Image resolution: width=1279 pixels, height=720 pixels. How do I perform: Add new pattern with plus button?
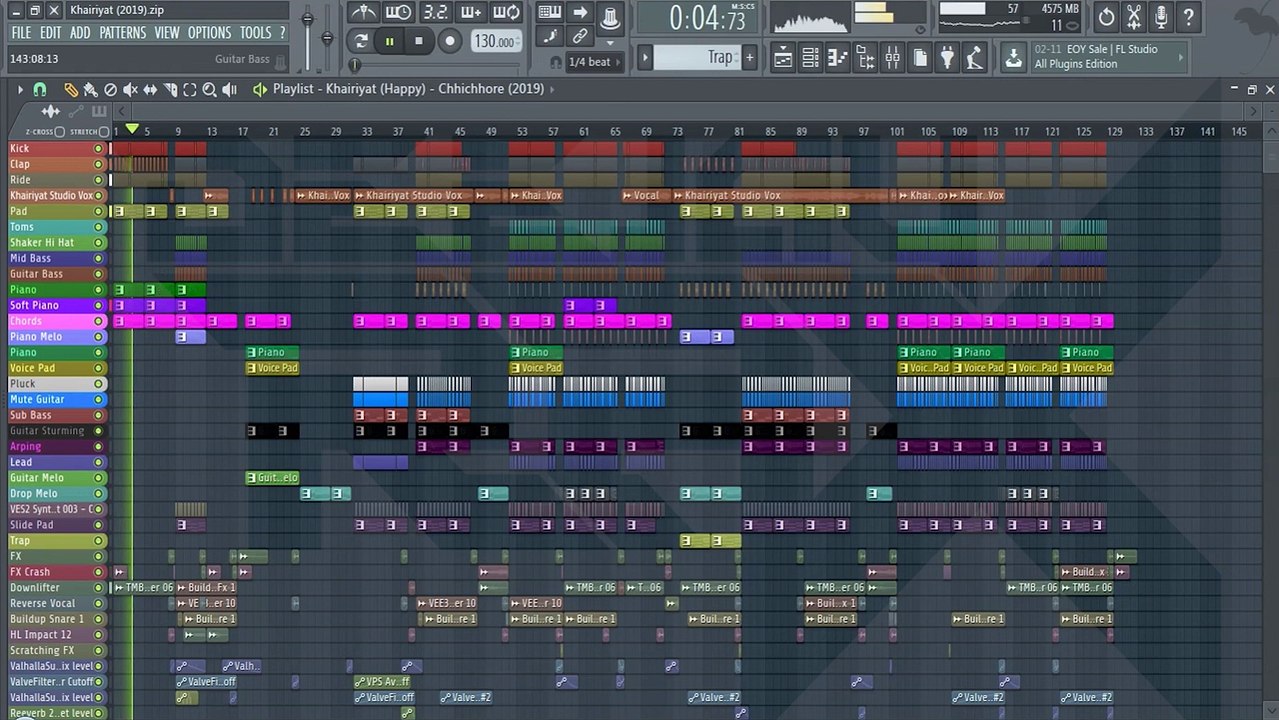[x=749, y=58]
